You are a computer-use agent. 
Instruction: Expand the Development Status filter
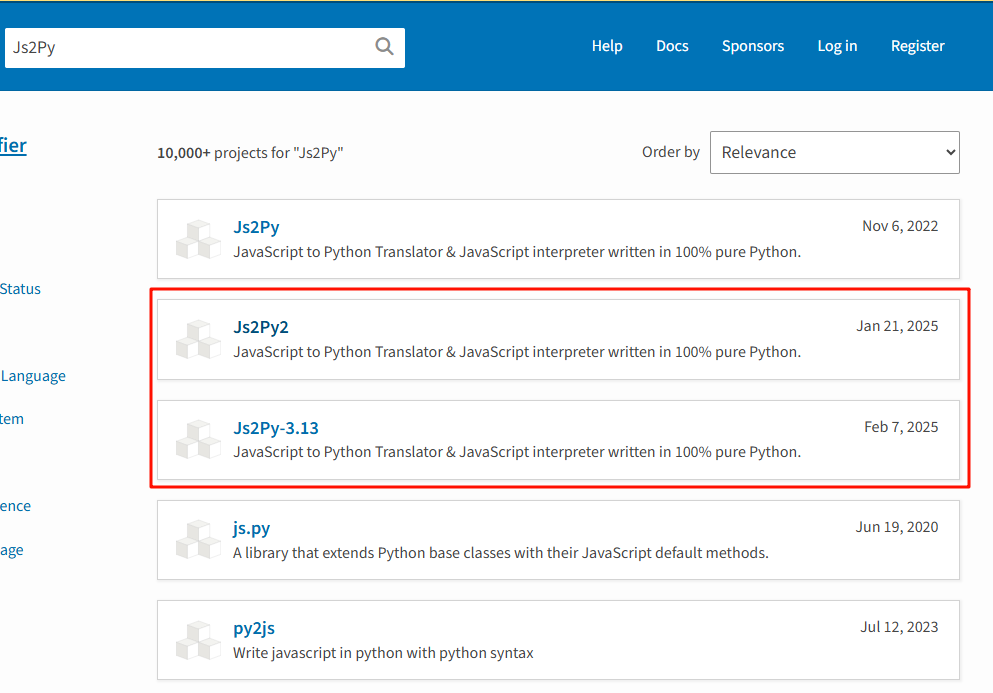coord(20,288)
